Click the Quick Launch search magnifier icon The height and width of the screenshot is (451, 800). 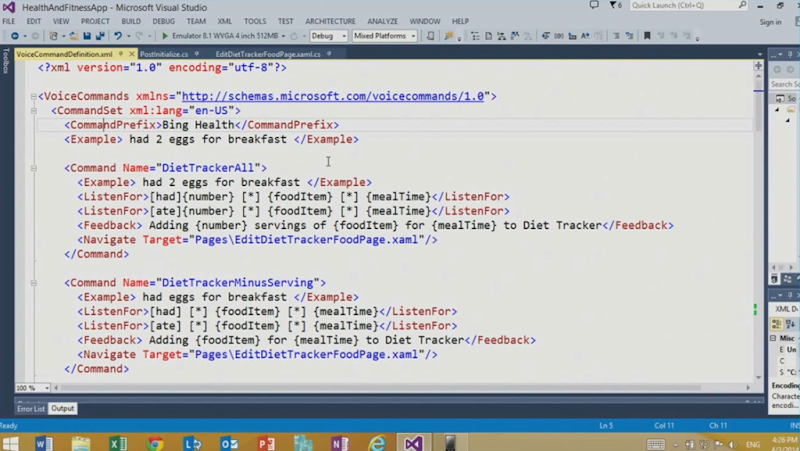(742, 5)
